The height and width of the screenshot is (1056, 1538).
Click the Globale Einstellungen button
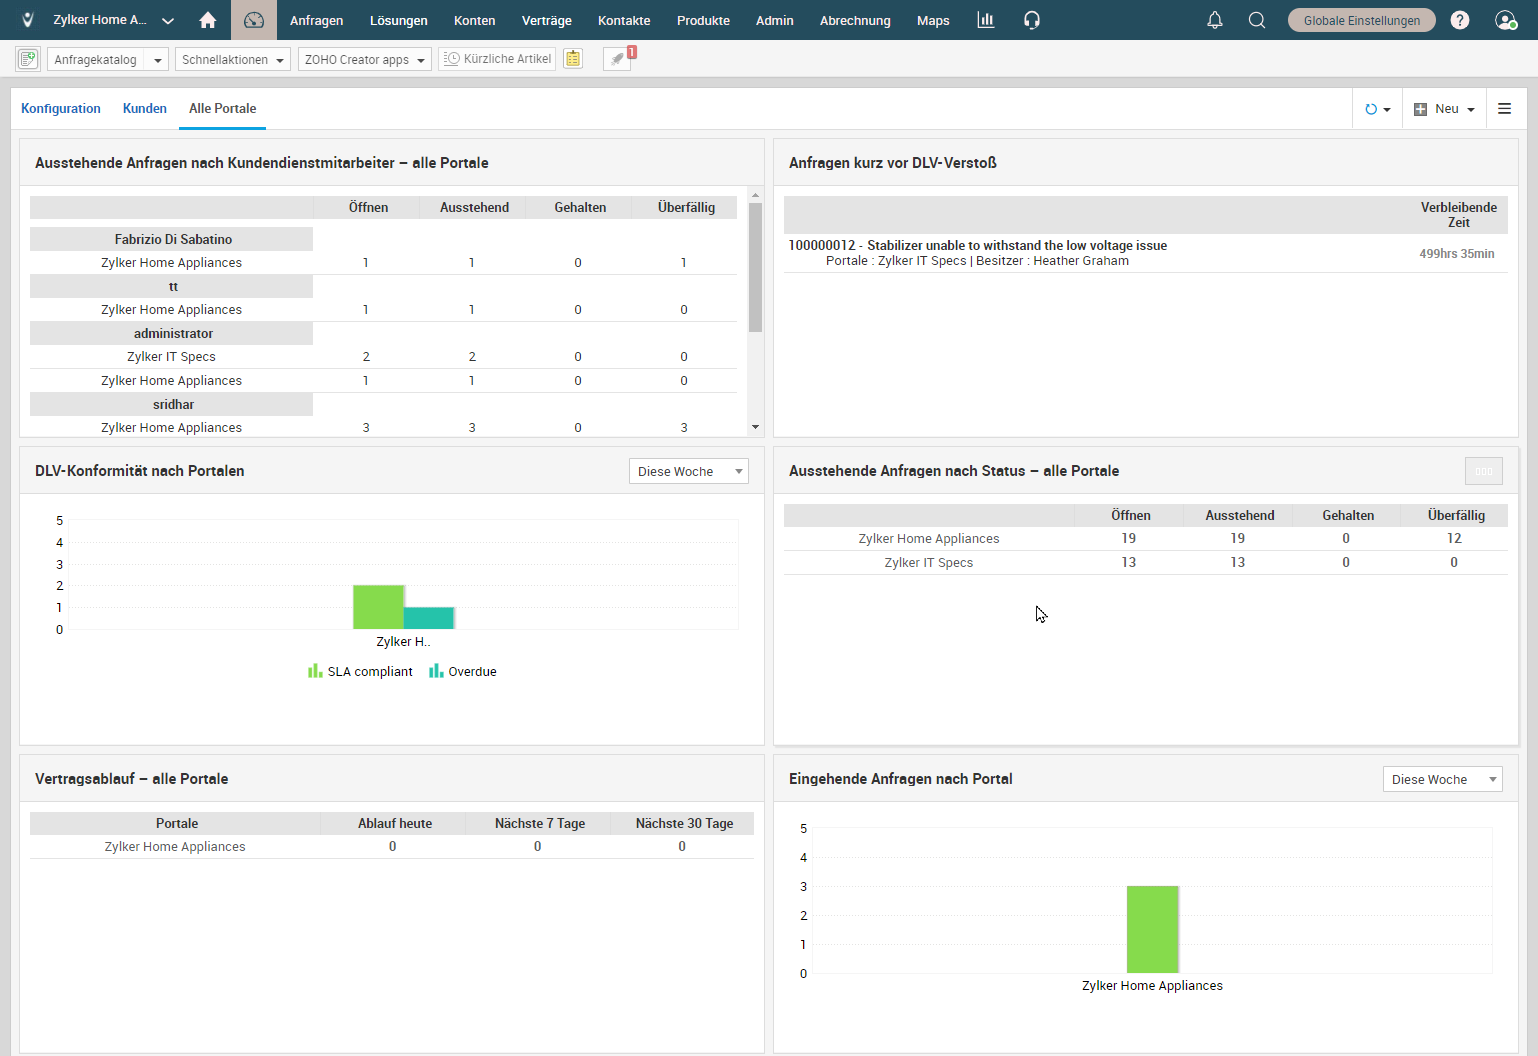coord(1361,20)
